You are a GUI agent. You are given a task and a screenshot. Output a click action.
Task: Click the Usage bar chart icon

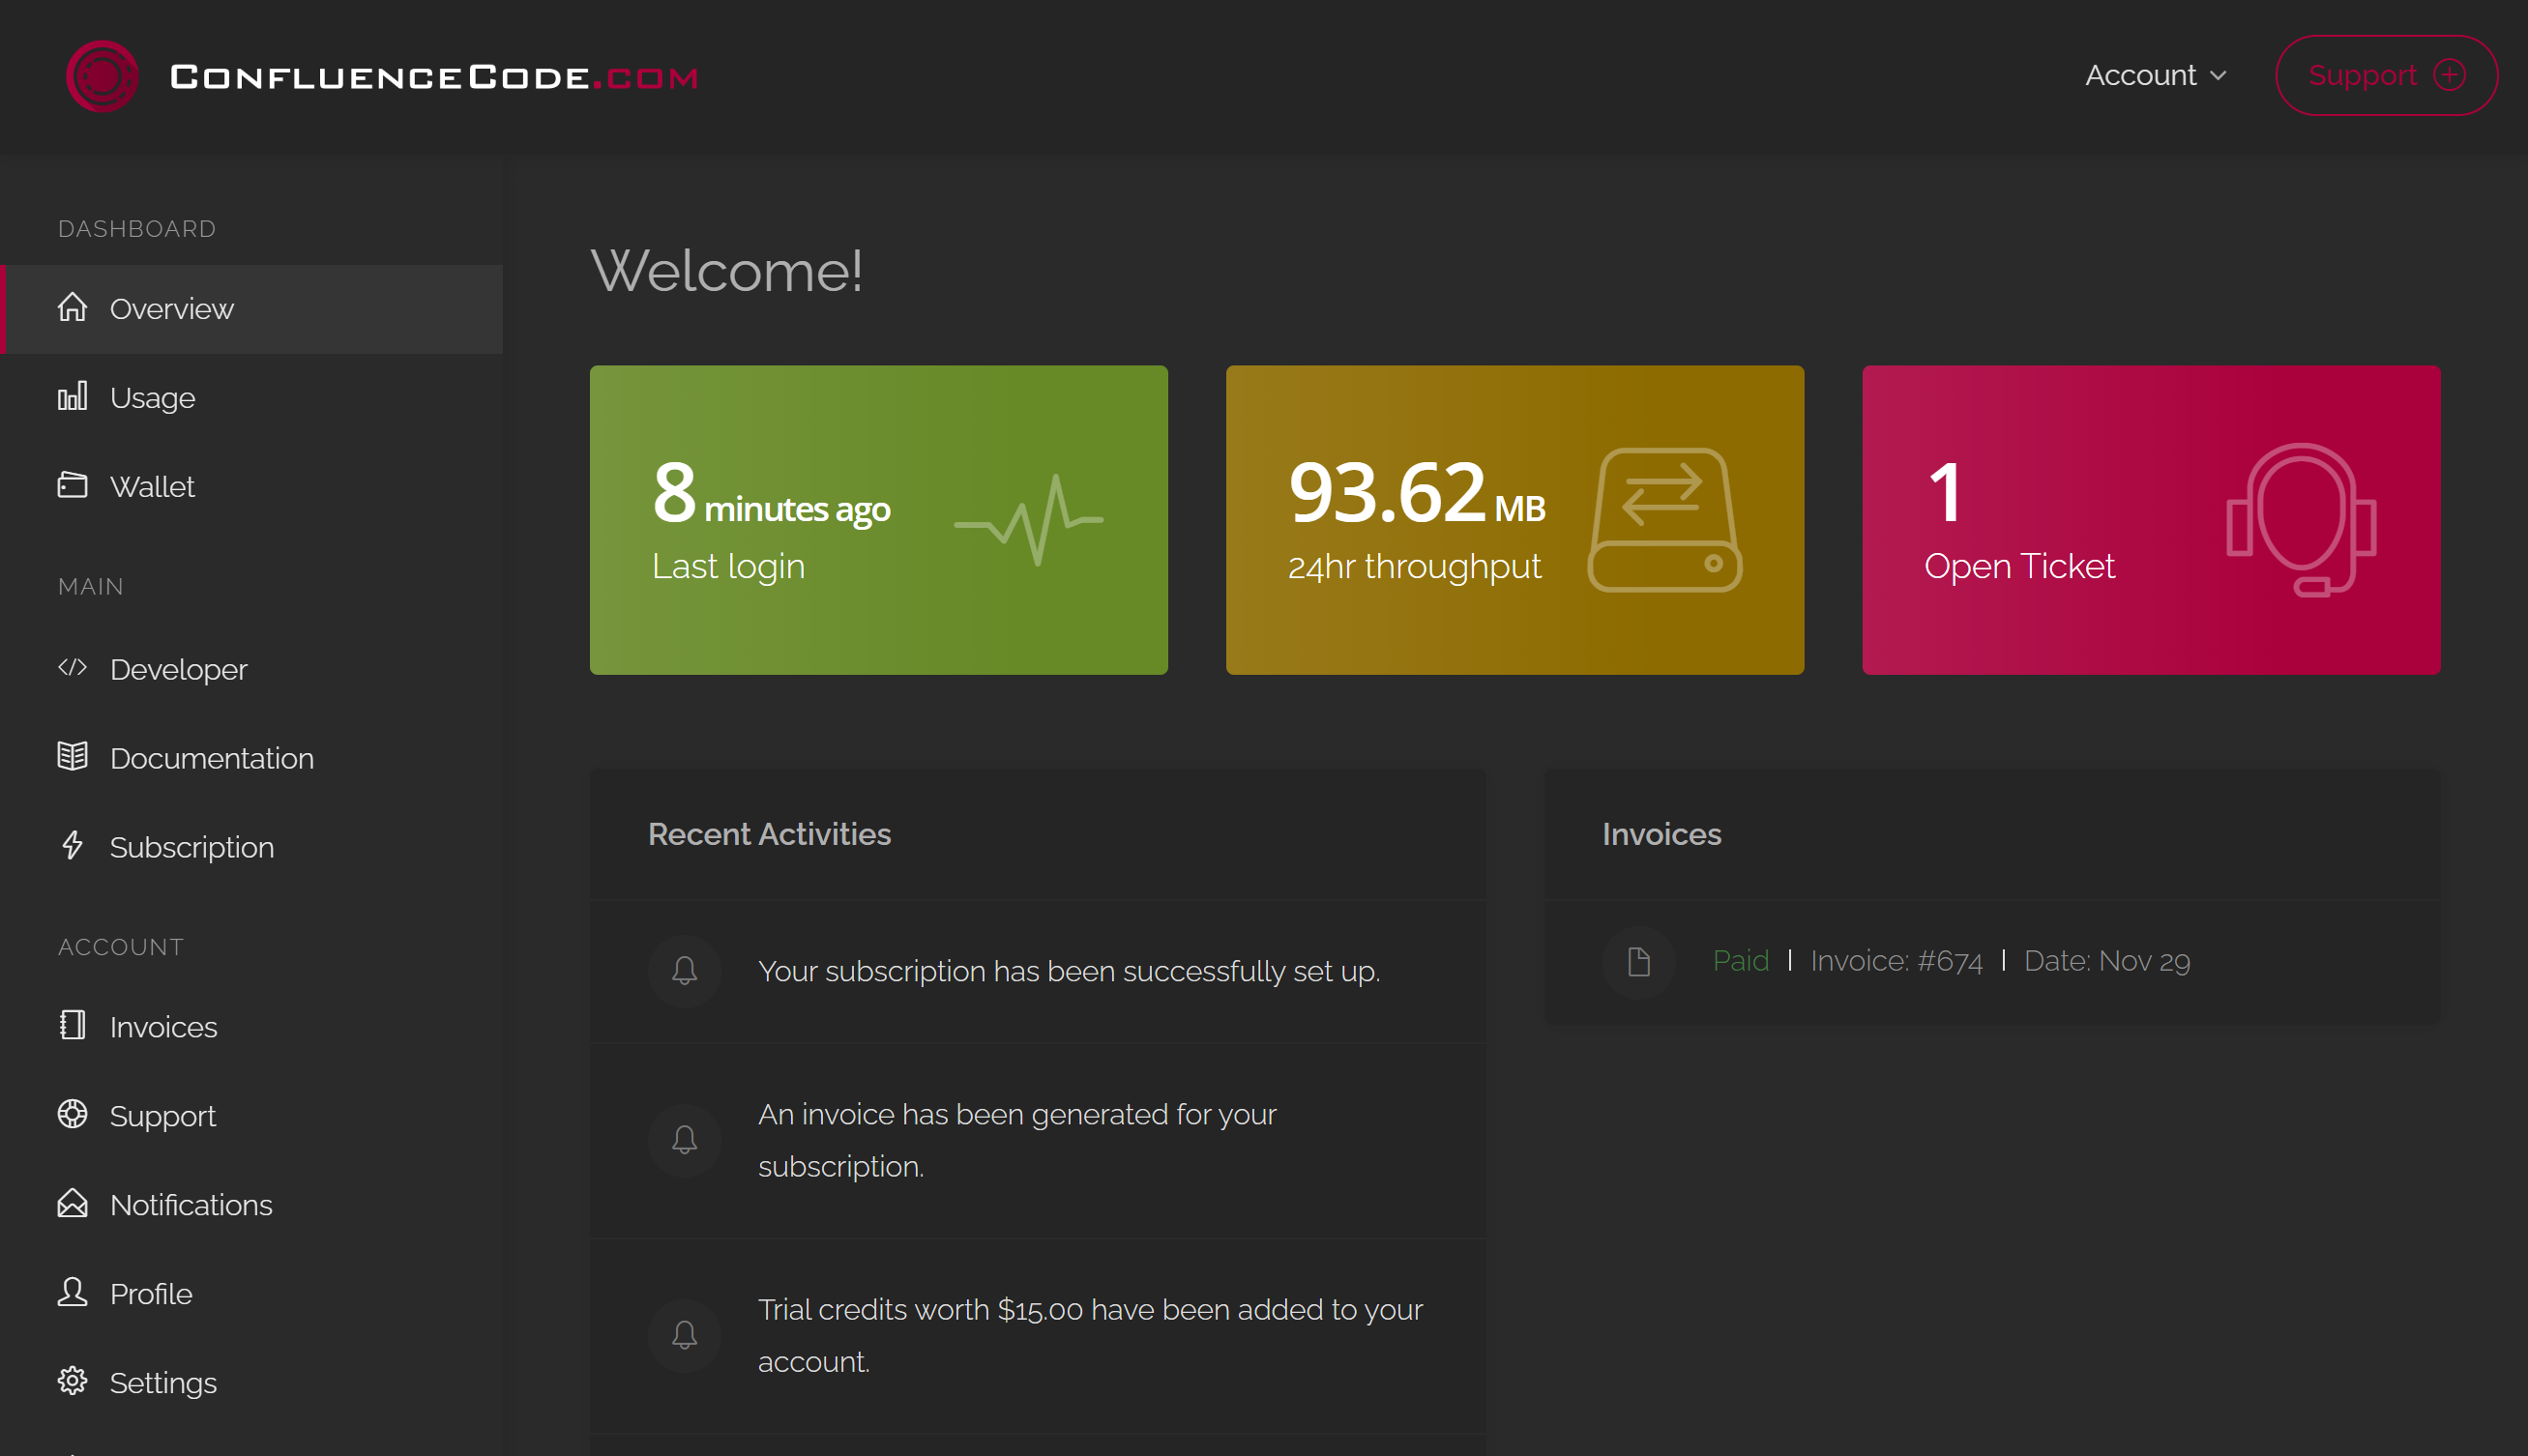(x=72, y=396)
